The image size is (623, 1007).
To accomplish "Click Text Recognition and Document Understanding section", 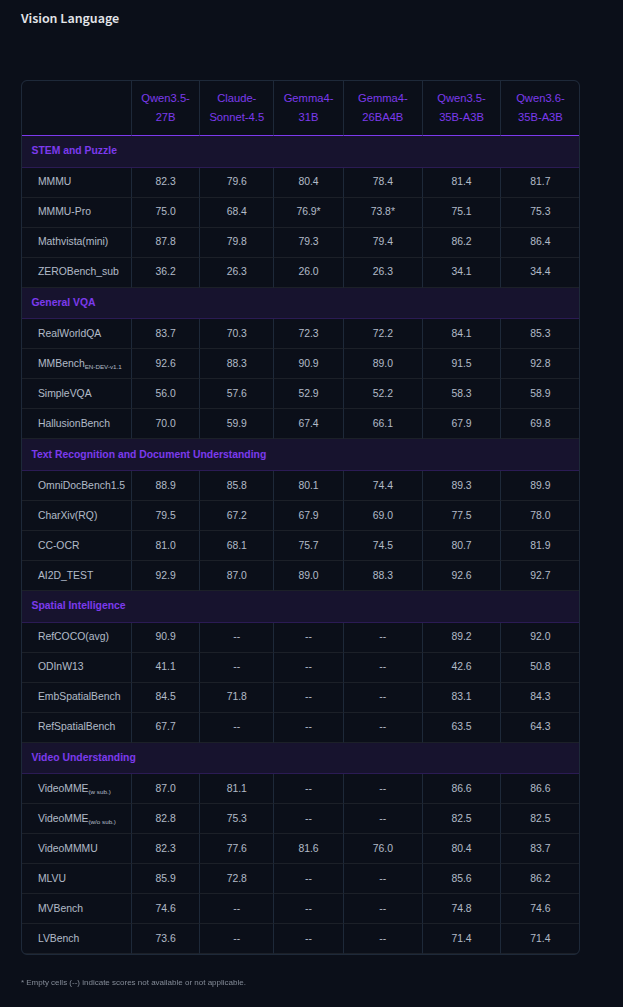I will (301, 455).
